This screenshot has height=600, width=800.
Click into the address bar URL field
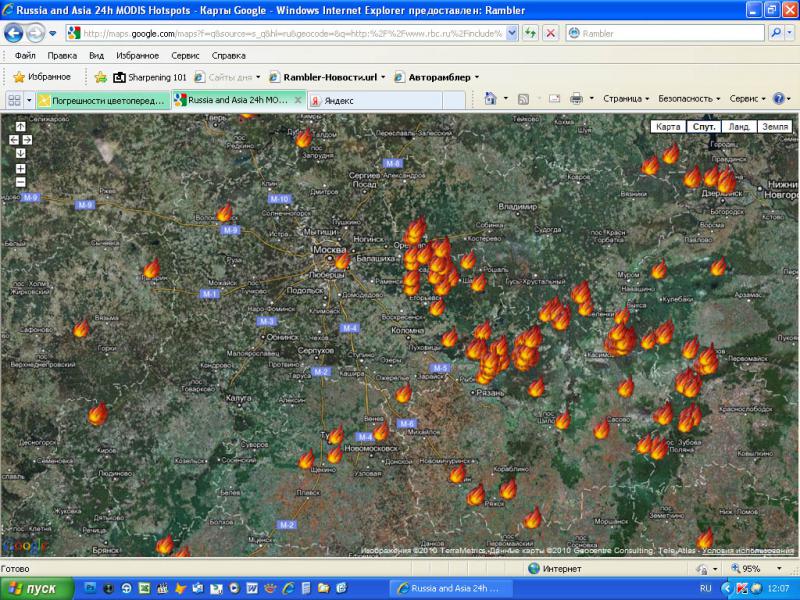click(292, 34)
